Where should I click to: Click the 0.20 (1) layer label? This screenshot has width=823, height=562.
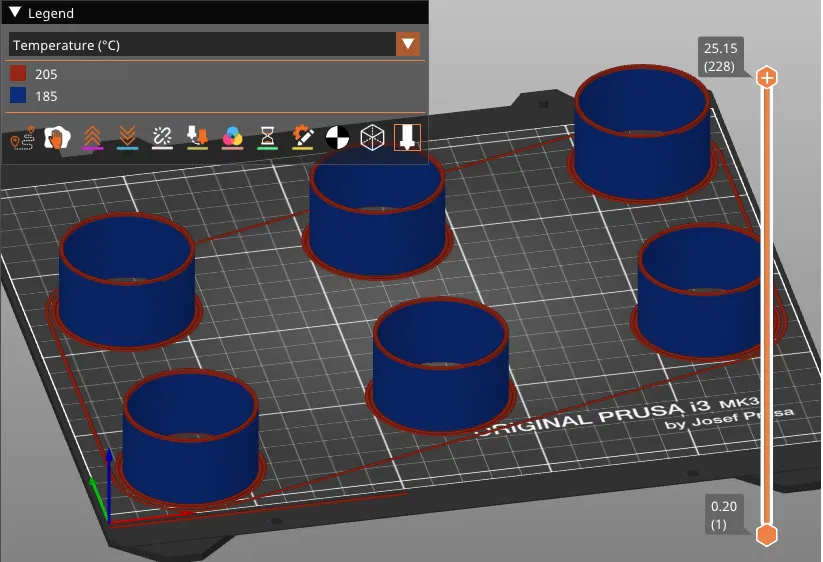click(724, 515)
